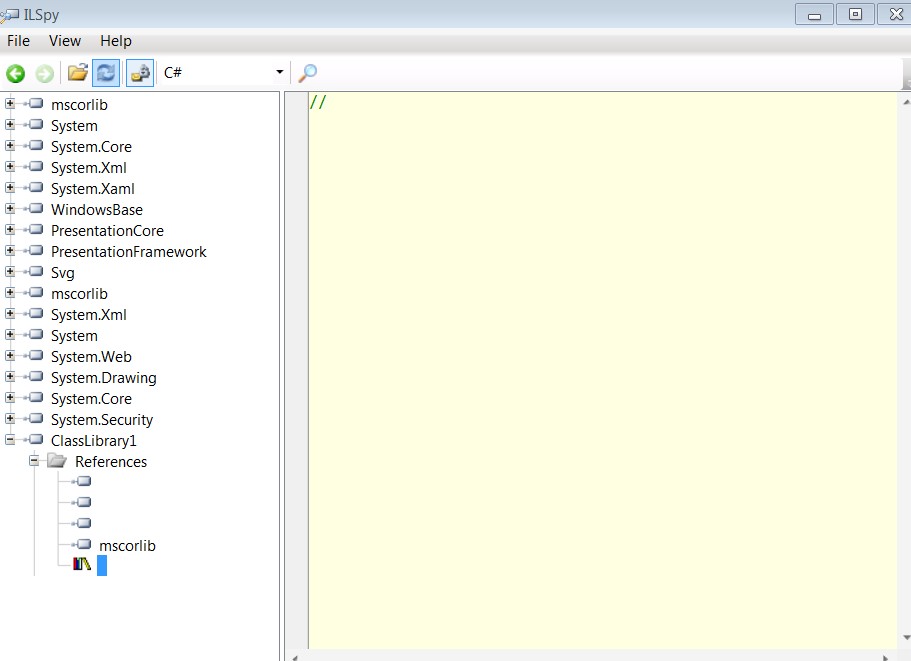Open the File menu
Viewport: 911px width, 661px height.
(18, 41)
